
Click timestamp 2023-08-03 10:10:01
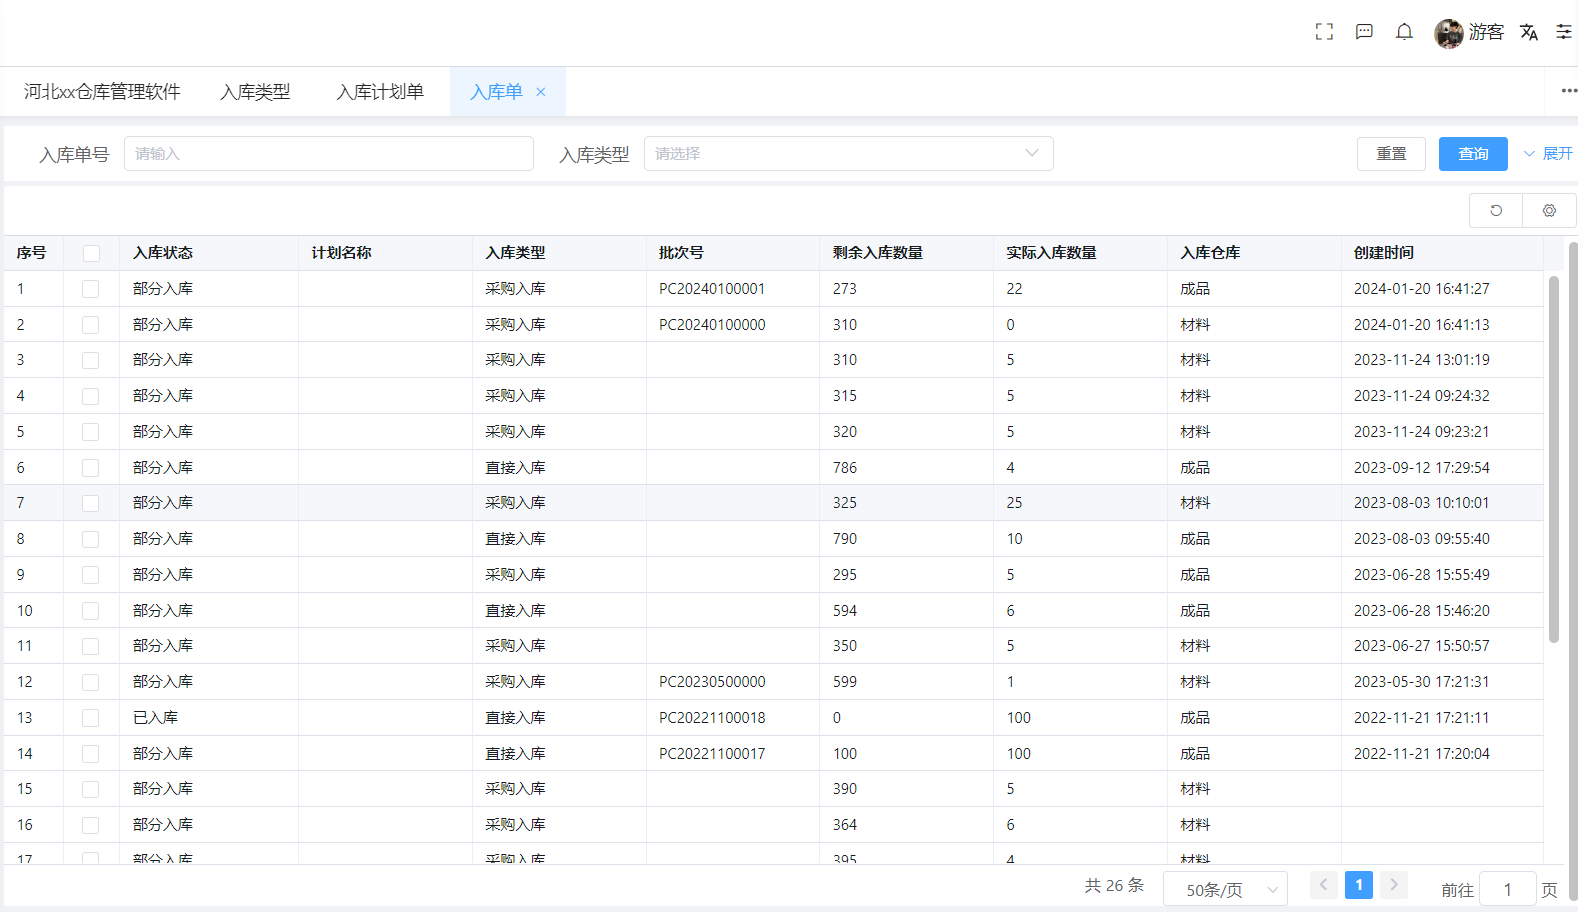click(1422, 503)
